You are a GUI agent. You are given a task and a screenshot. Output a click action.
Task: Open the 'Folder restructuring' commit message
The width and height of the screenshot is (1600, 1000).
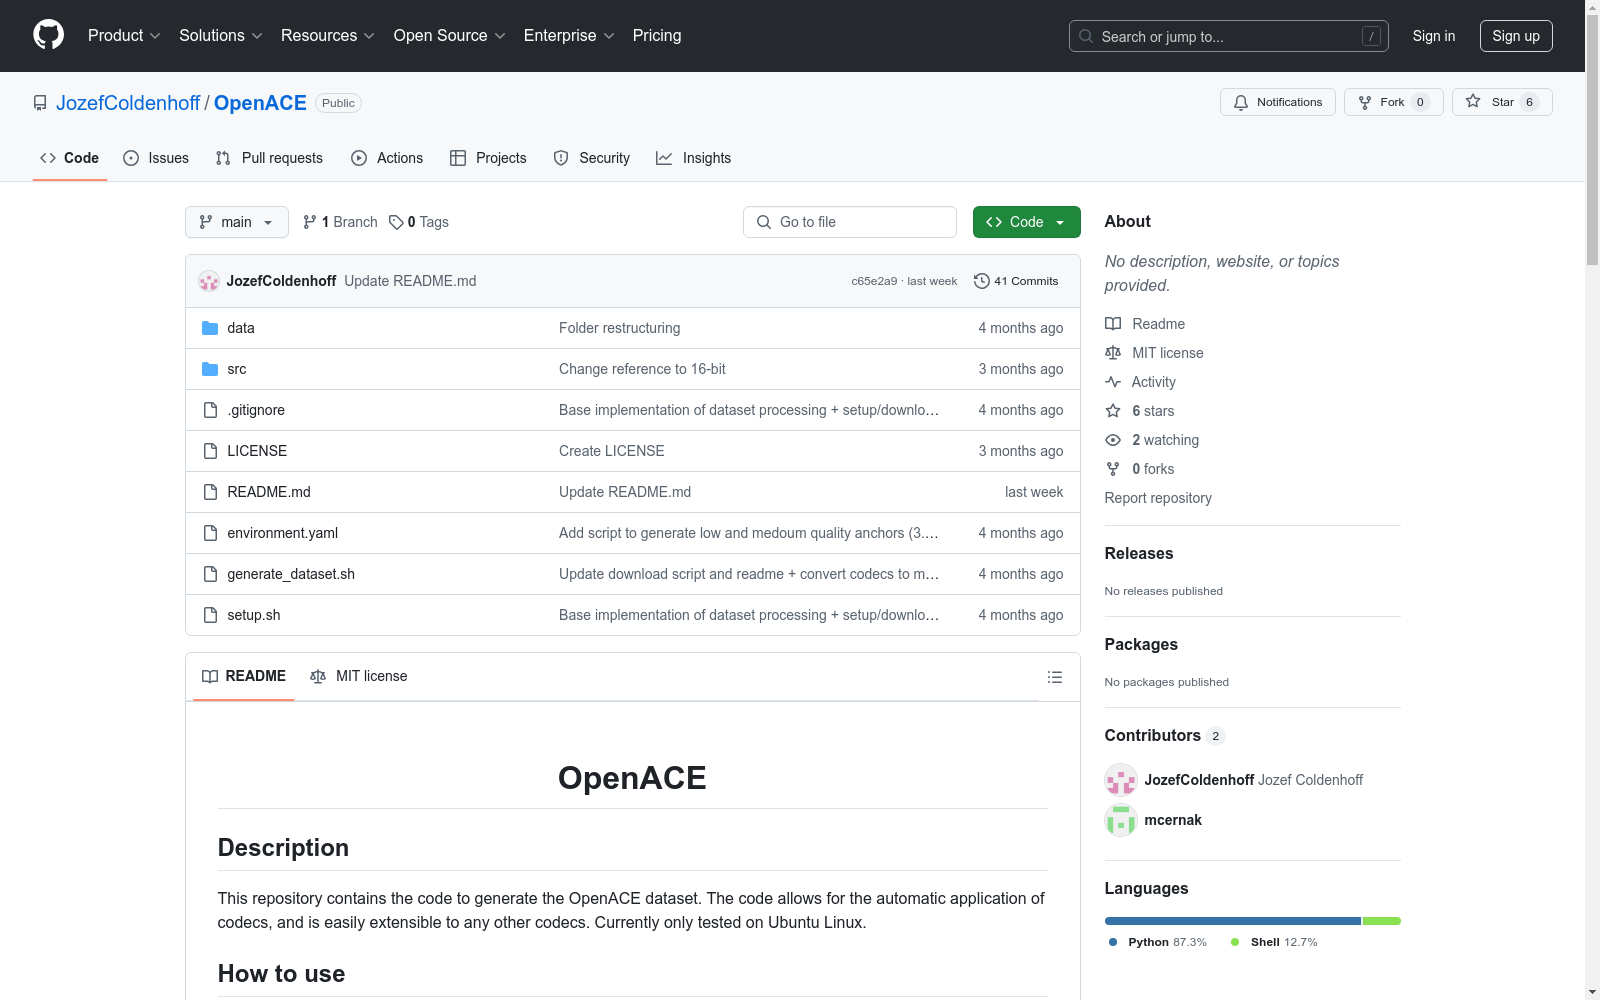620,328
